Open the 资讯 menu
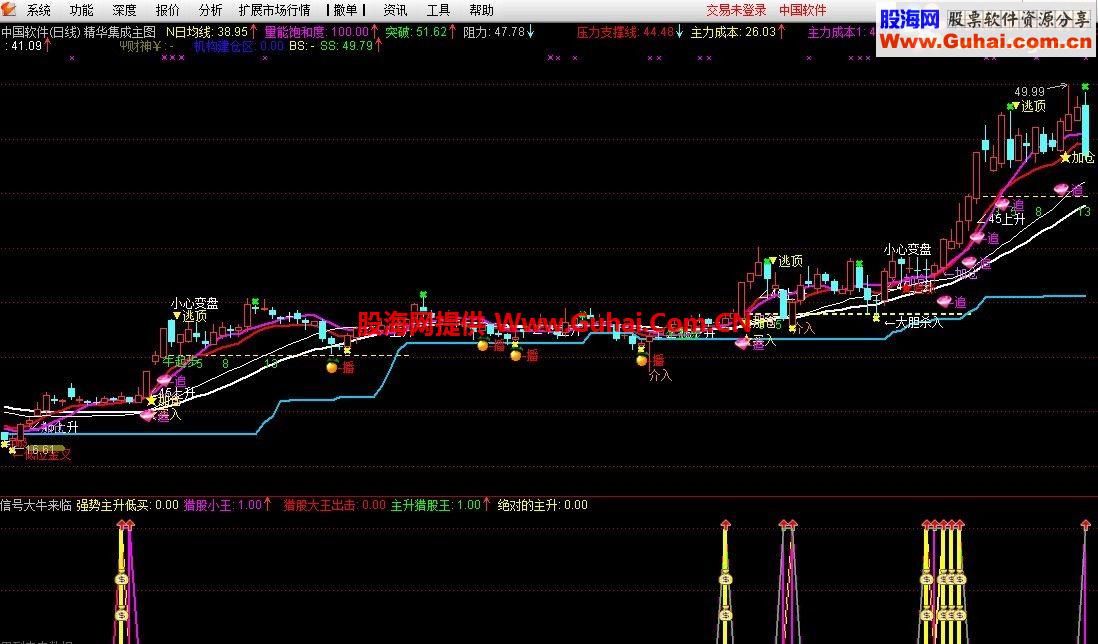The image size is (1098, 644). point(395,10)
